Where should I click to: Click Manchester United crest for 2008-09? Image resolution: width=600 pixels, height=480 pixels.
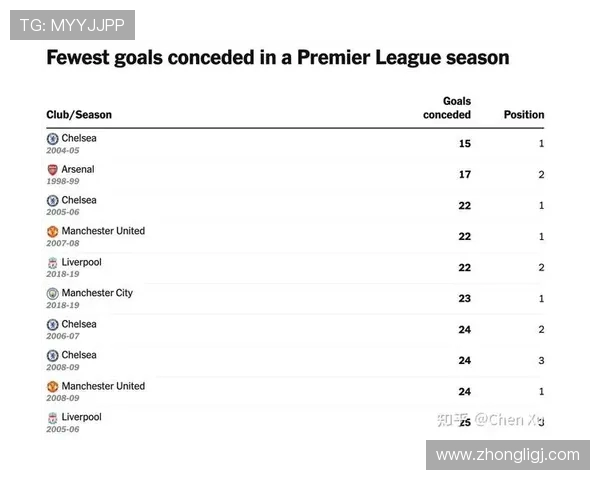[52, 387]
